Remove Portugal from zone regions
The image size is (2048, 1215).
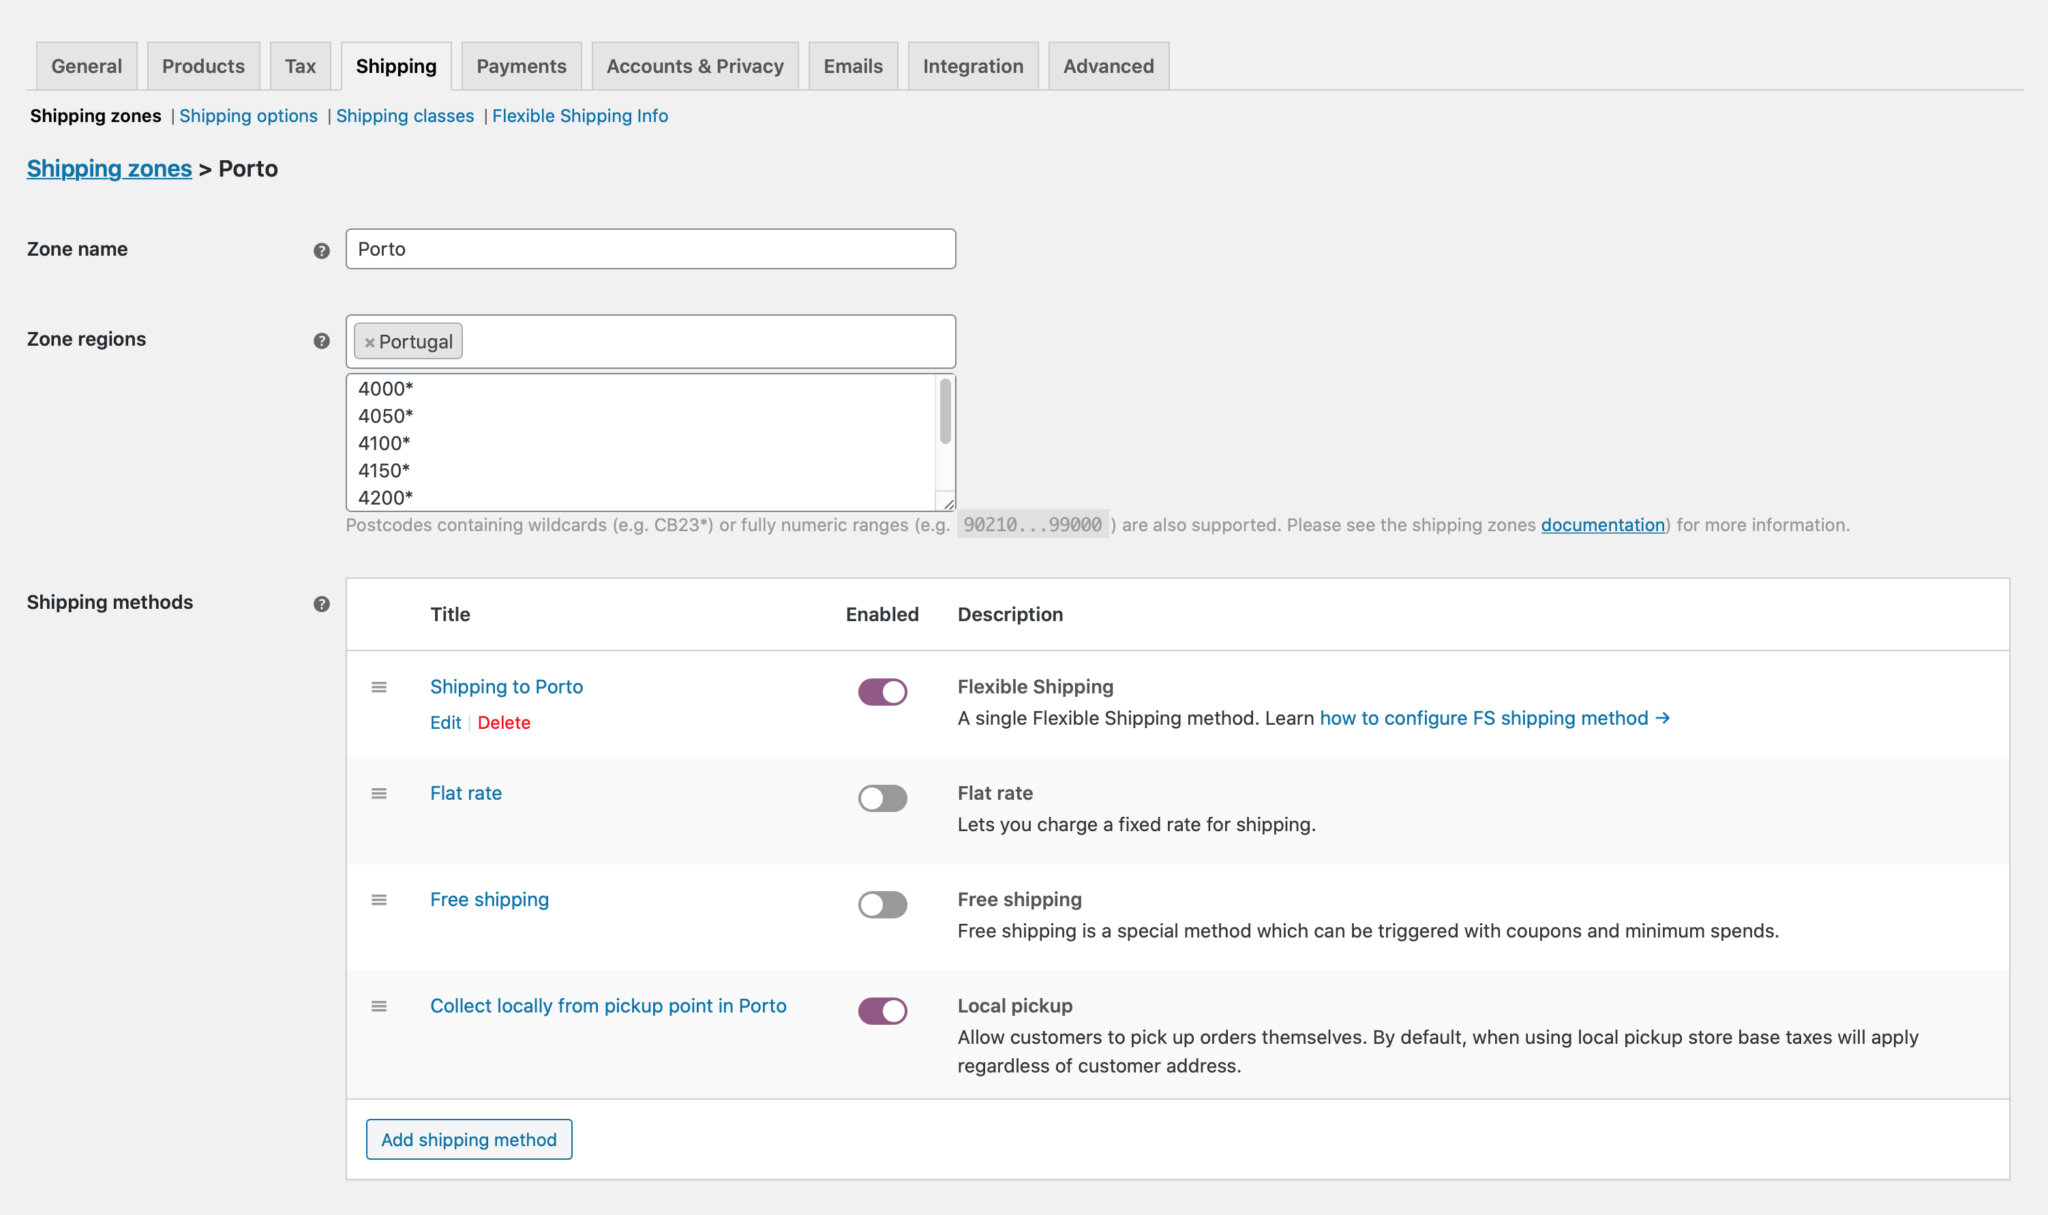[369, 341]
